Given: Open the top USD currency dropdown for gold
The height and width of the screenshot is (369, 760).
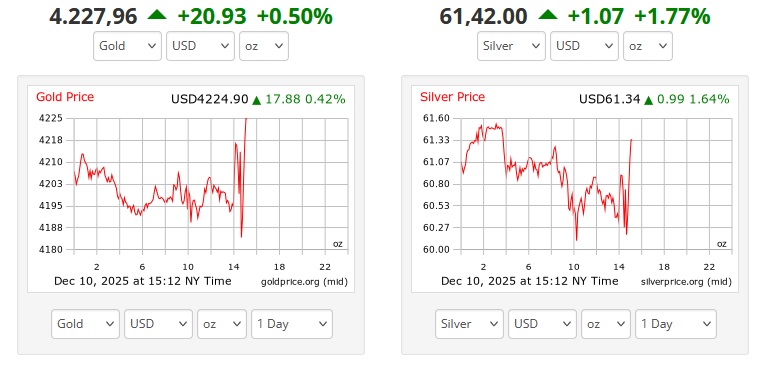Looking at the screenshot, I should 200,46.
